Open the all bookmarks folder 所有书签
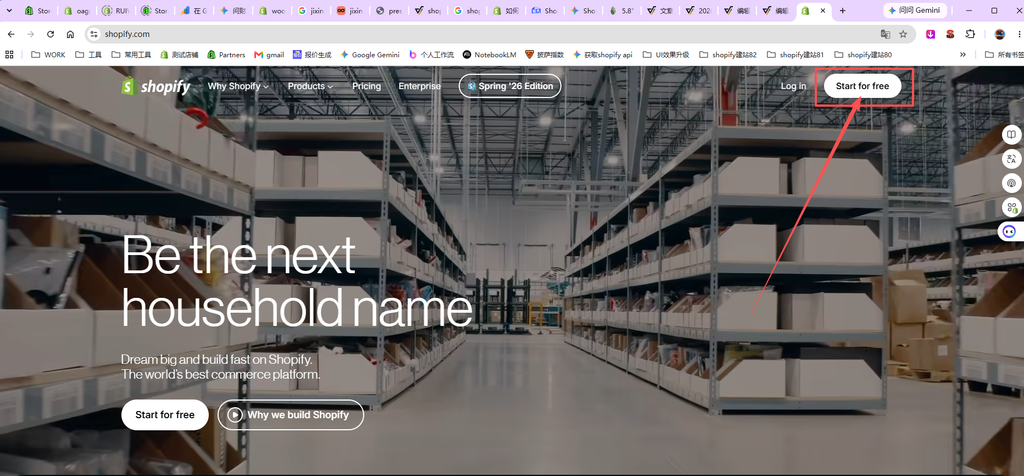 coord(1004,55)
